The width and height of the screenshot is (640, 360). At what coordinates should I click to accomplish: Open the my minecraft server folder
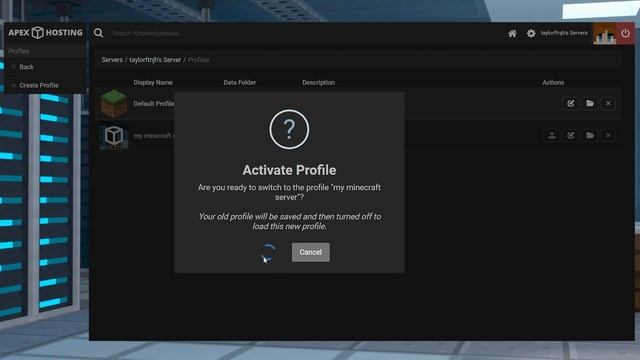[590, 136]
